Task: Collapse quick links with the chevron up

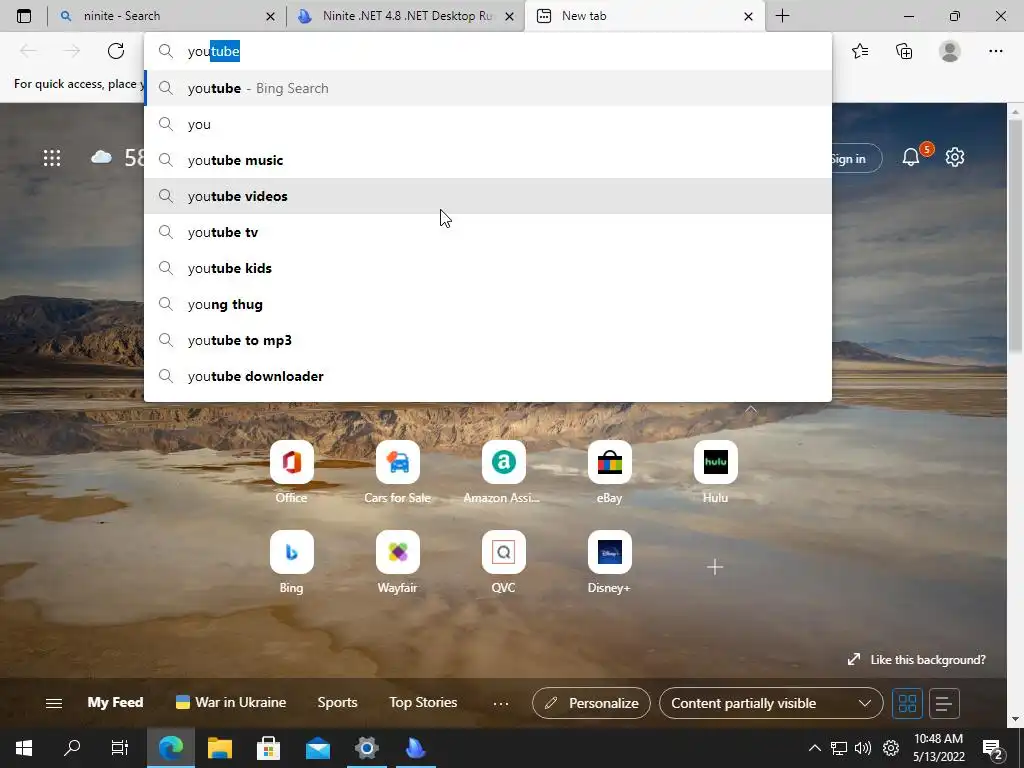Action: (751, 409)
